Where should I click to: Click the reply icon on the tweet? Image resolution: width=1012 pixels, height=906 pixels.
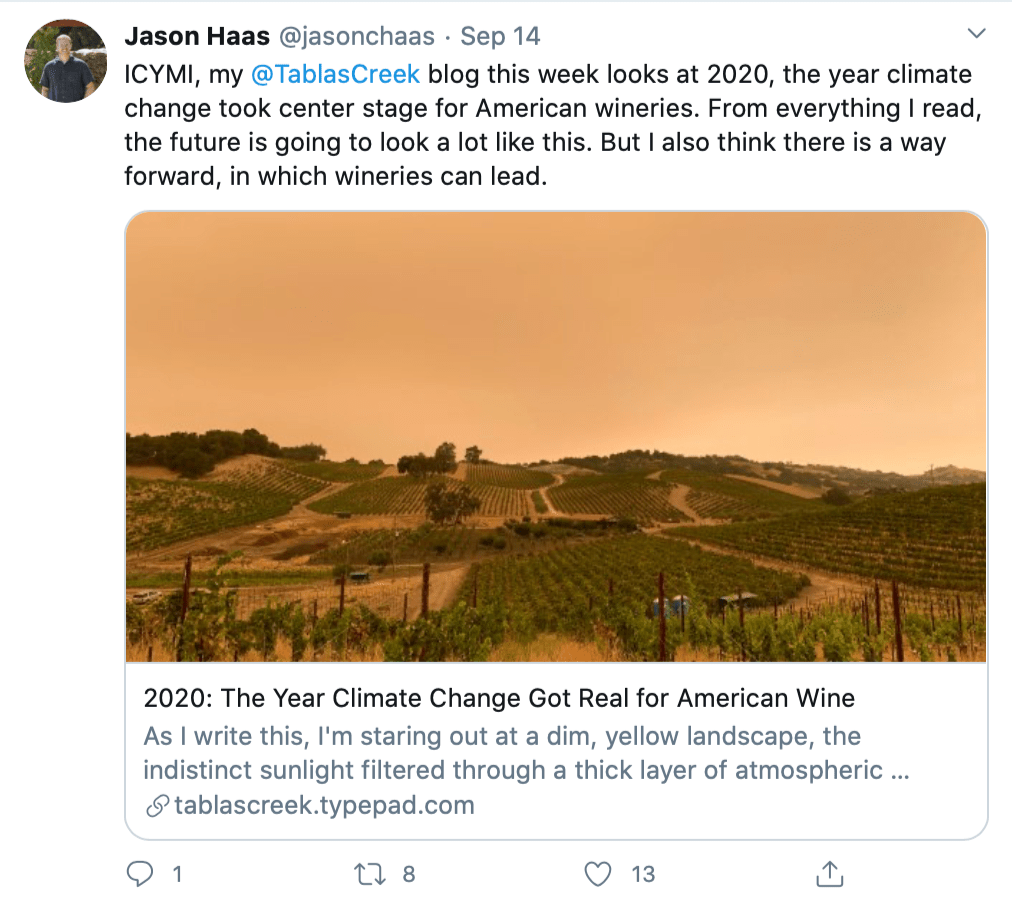click(x=140, y=873)
